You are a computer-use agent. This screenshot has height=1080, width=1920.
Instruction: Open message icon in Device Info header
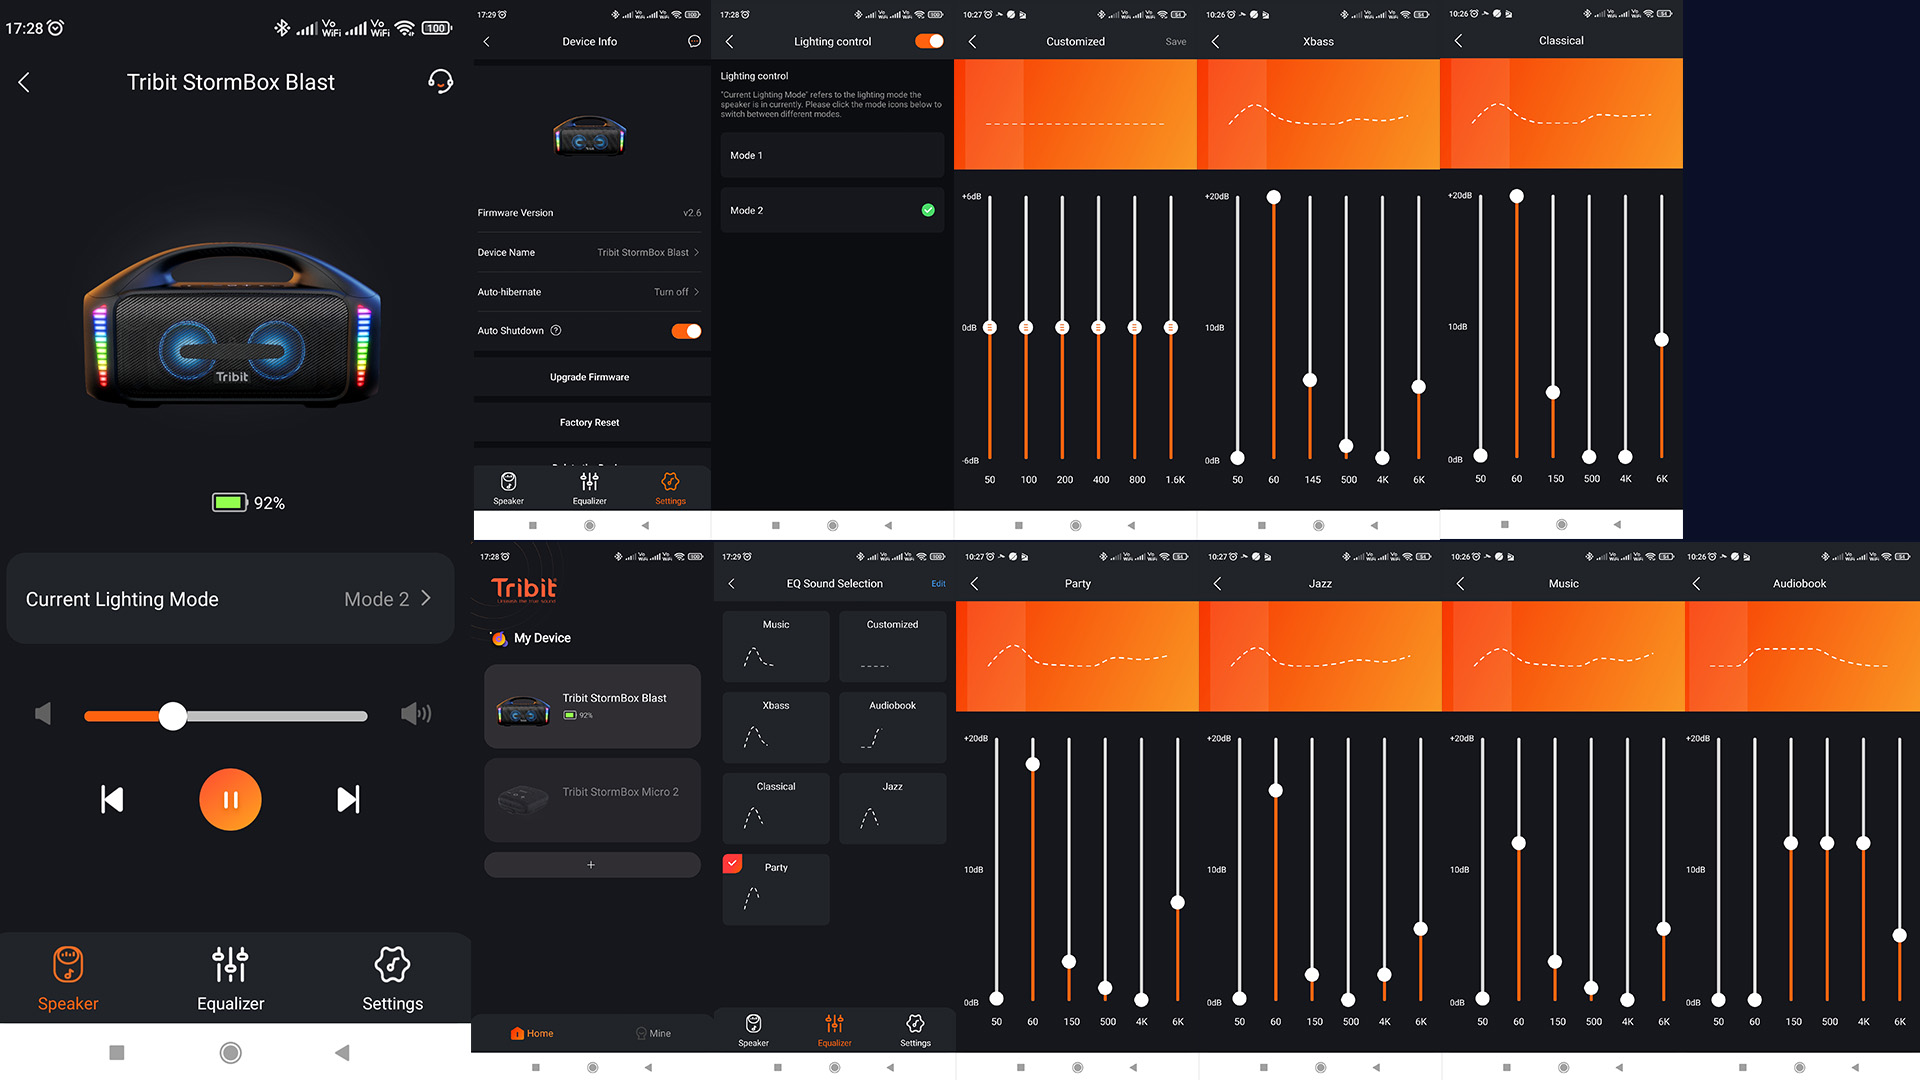click(694, 41)
